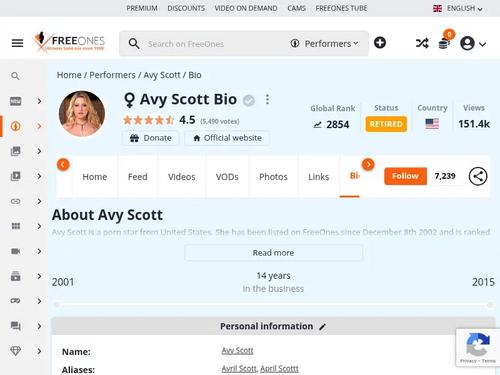Click the star rating bar
500x375 pixels.
[x=149, y=120]
